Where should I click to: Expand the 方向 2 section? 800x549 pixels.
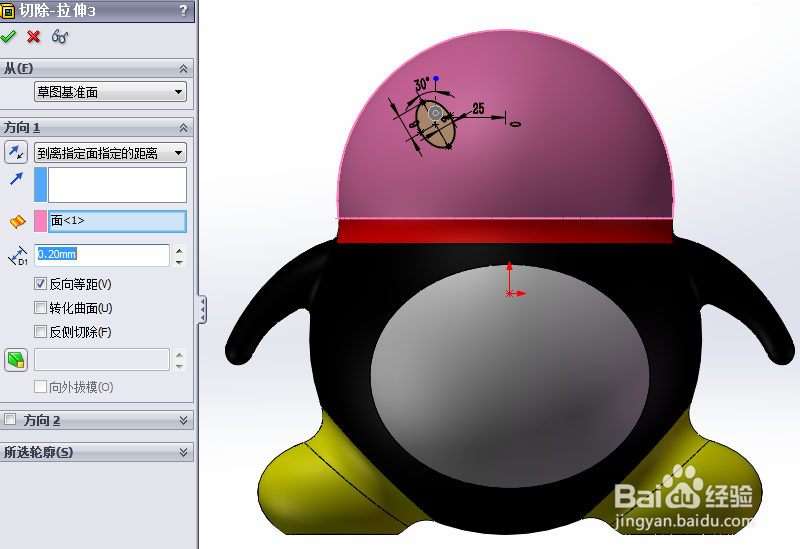[183, 420]
